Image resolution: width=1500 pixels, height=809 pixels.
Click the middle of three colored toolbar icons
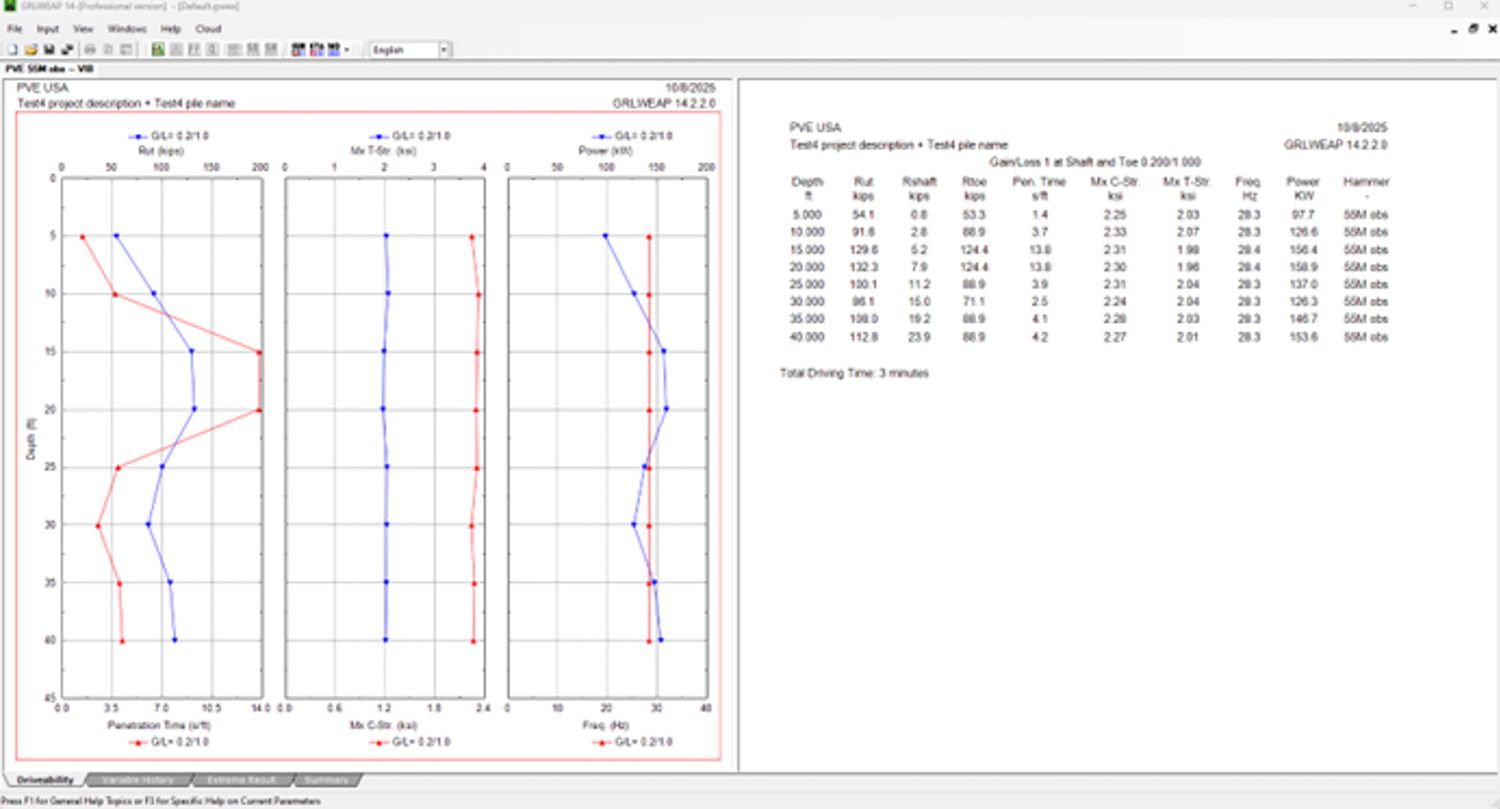316,49
